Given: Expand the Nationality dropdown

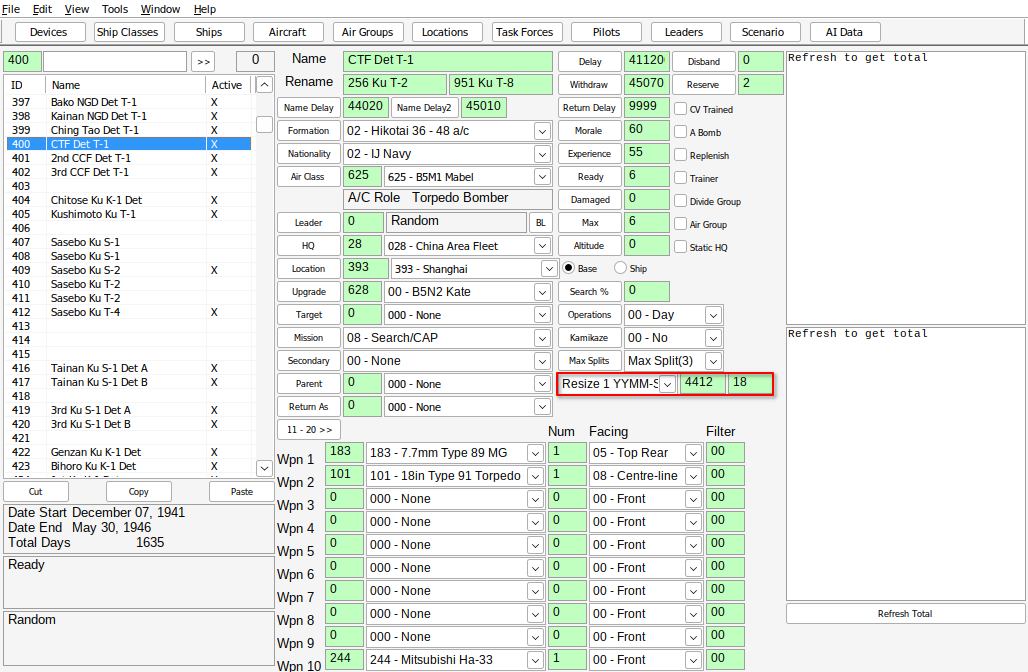Looking at the screenshot, I should tap(542, 154).
